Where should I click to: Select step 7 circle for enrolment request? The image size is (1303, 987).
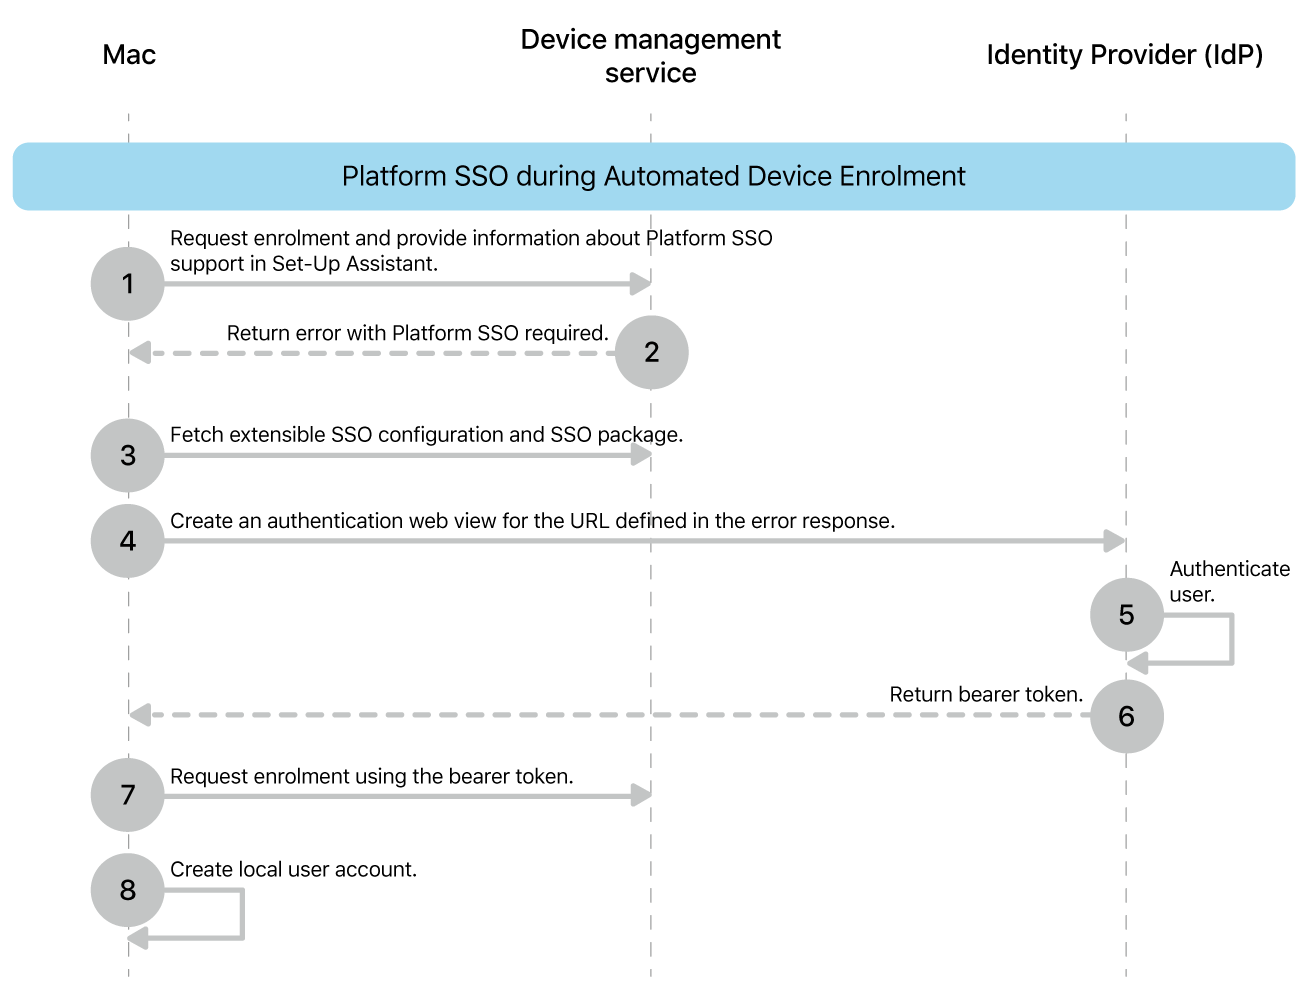coord(127,794)
